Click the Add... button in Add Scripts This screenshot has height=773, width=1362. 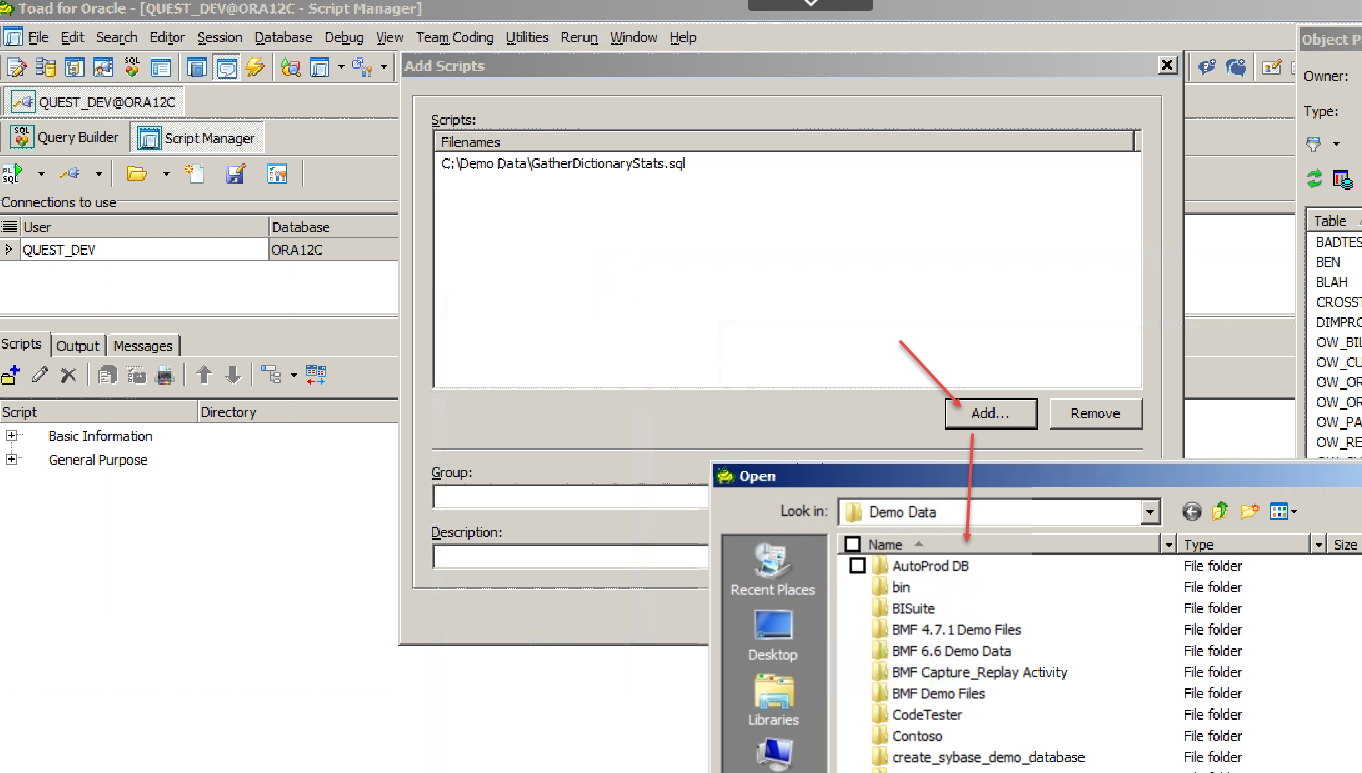[x=990, y=413]
